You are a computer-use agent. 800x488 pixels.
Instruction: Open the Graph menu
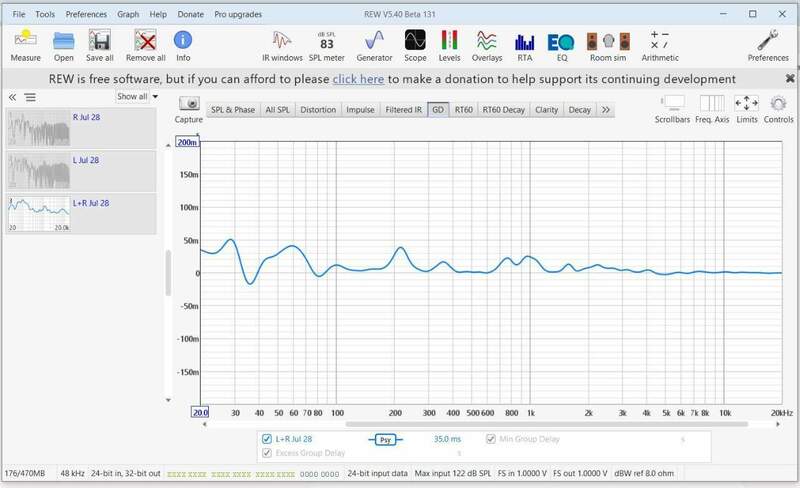click(128, 14)
